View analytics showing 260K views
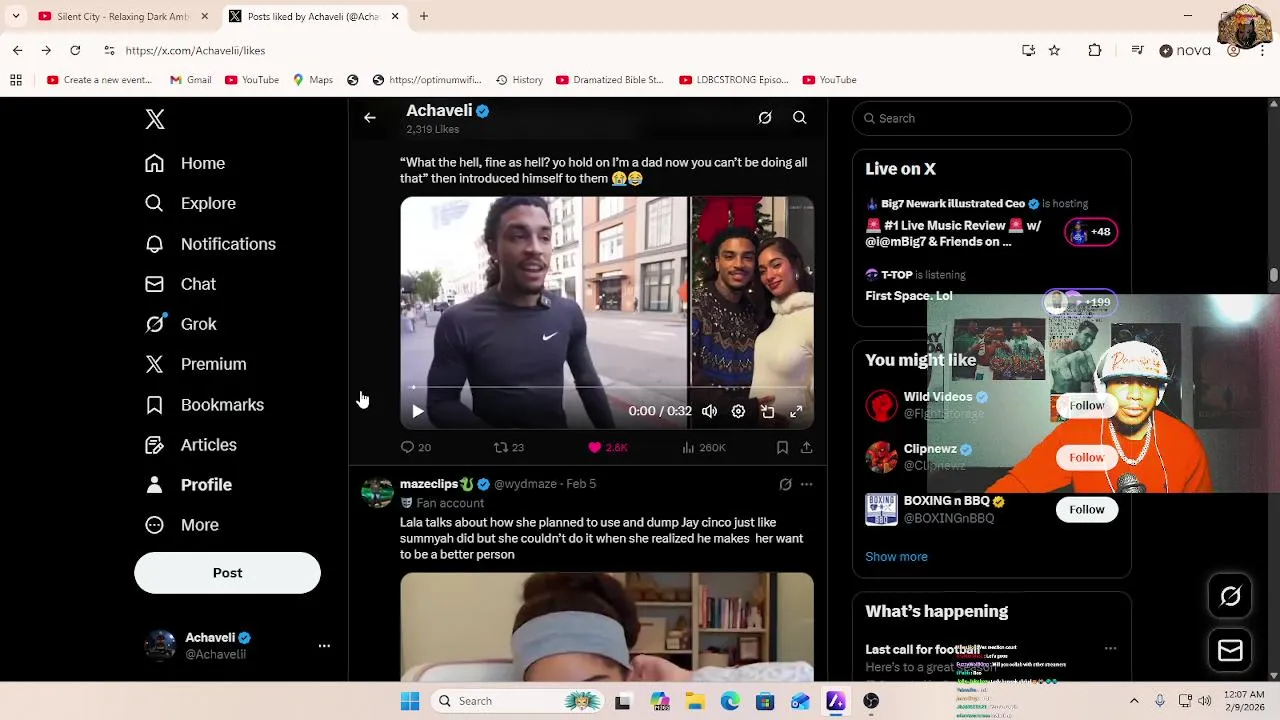 click(704, 447)
